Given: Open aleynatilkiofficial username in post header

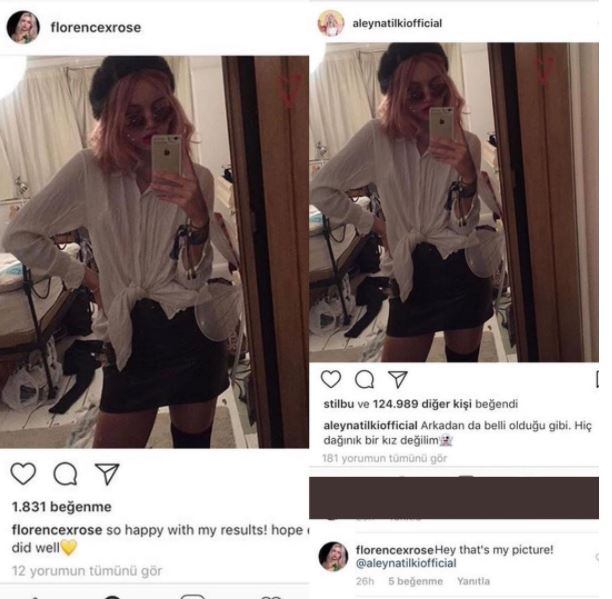Looking at the screenshot, I should [397, 23].
